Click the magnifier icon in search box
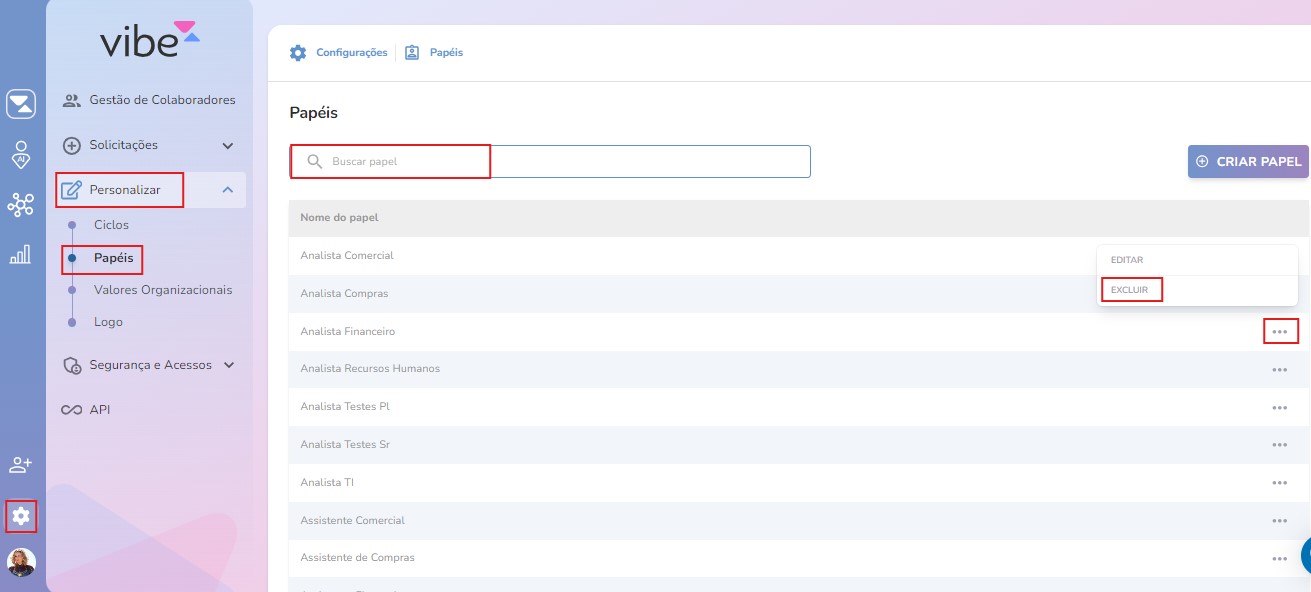The width and height of the screenshot is (1311, 592). pos(315,162)
